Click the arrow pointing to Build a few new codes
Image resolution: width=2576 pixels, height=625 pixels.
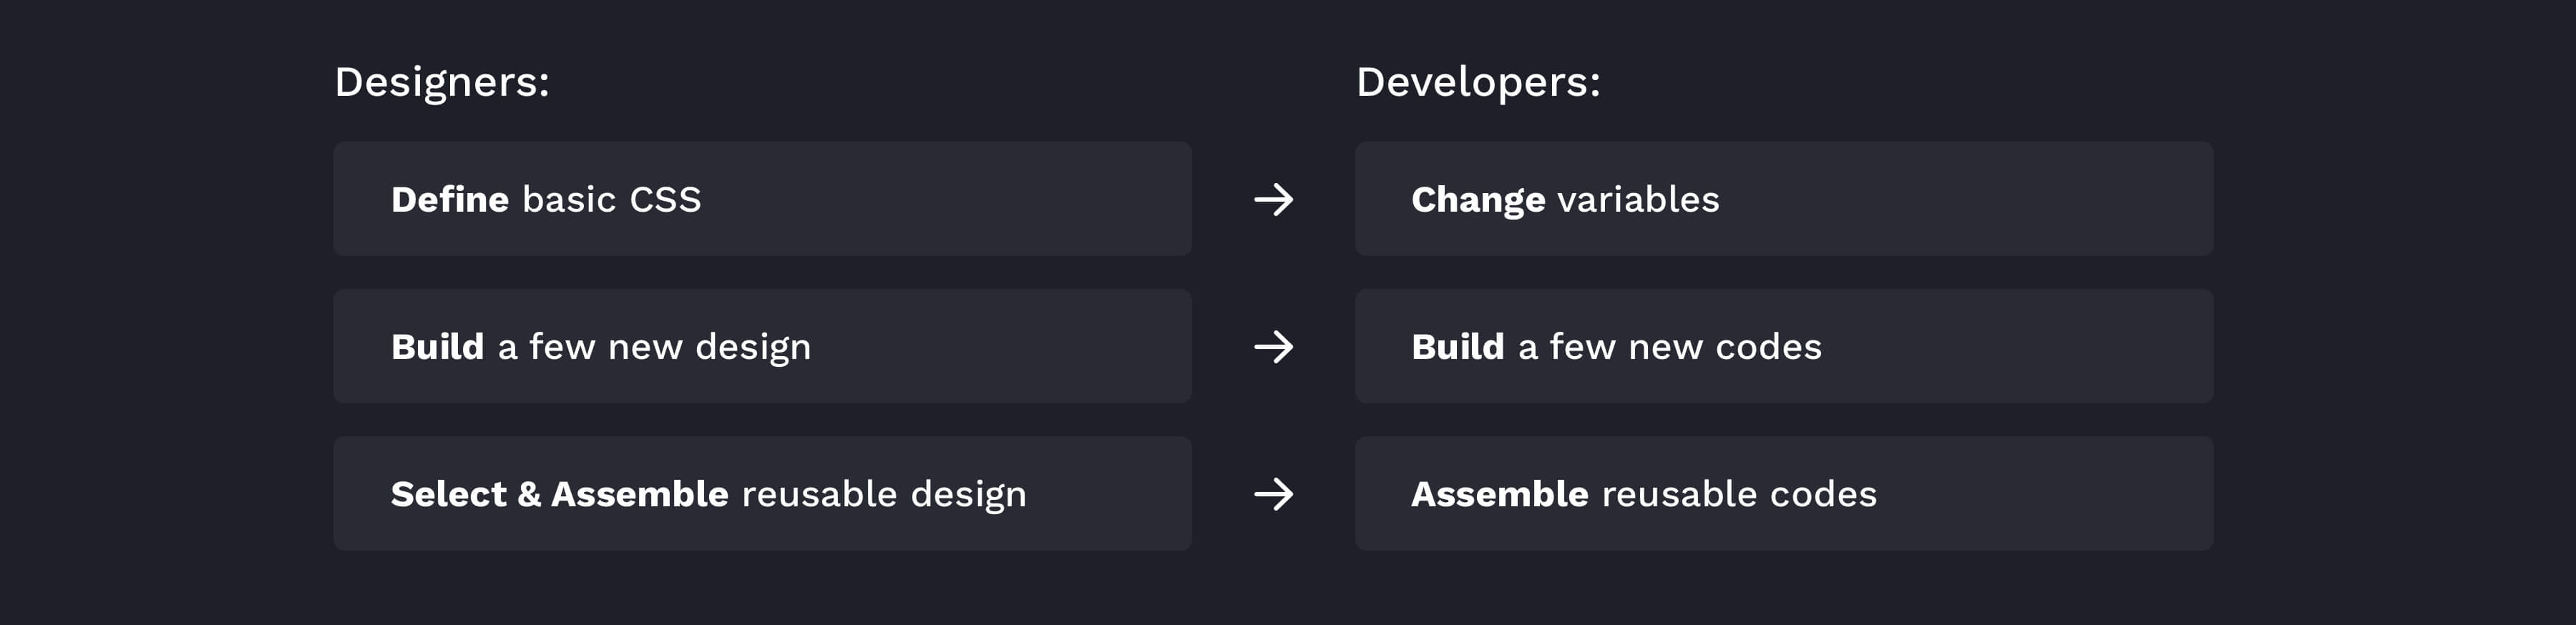pos(1273,347)
